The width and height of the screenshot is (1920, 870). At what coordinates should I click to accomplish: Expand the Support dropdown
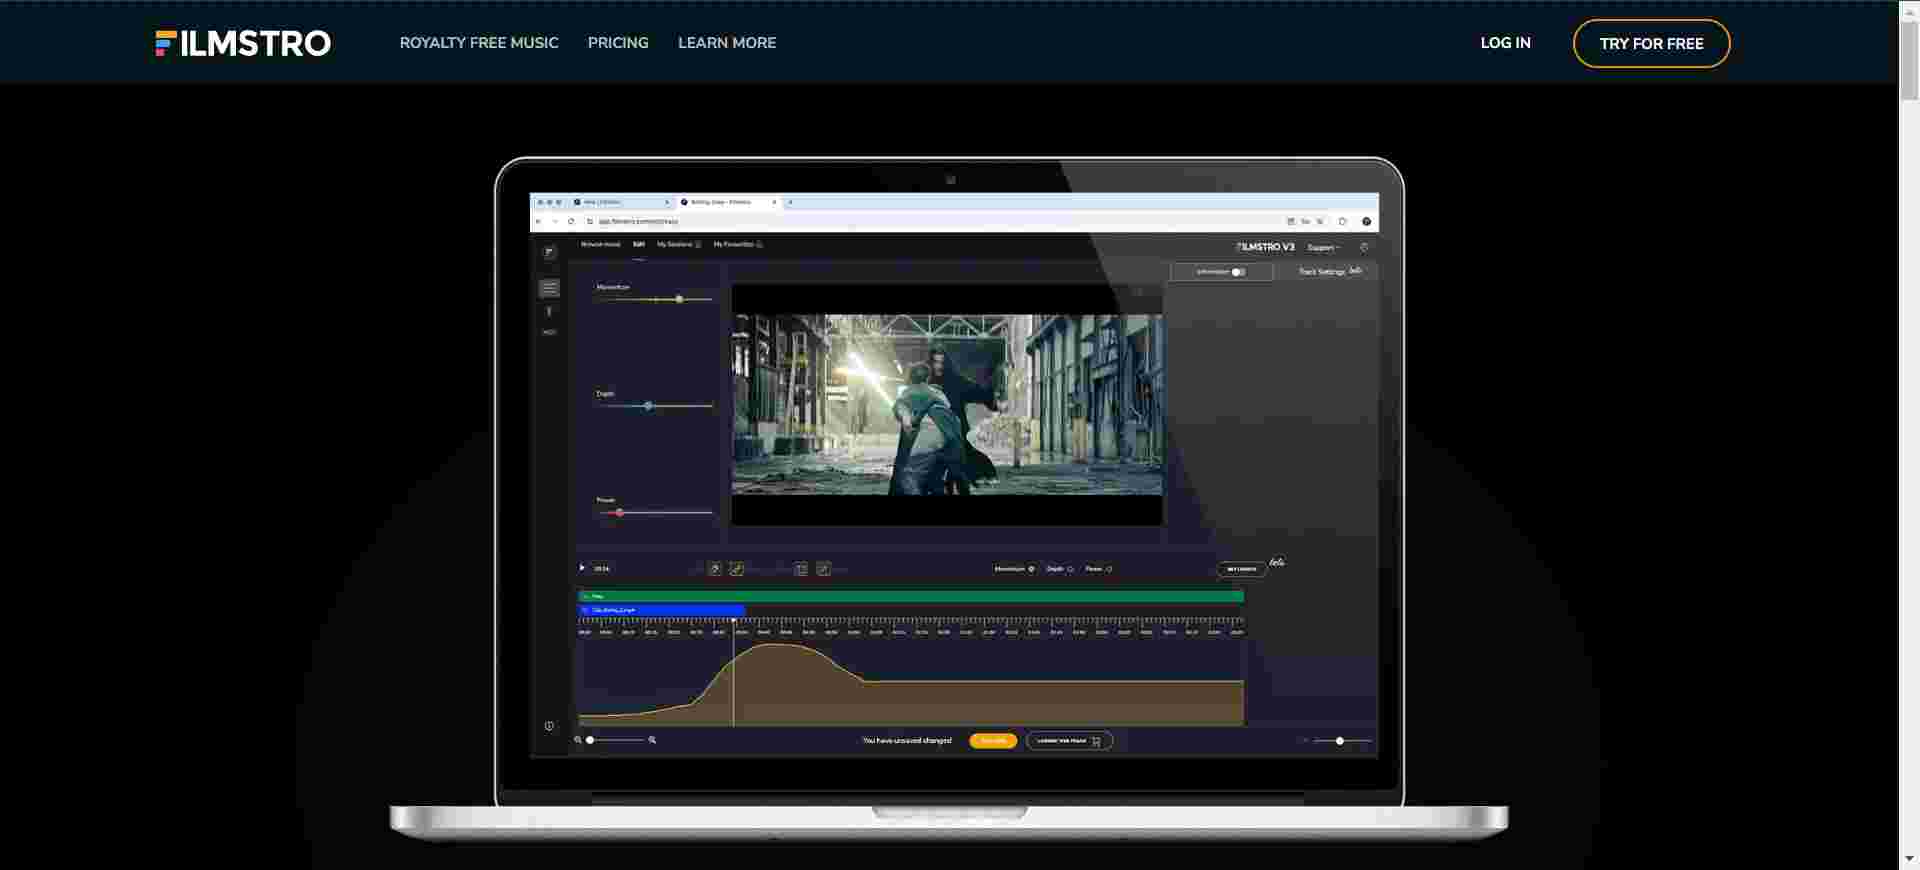click(x=1323, y=247)
